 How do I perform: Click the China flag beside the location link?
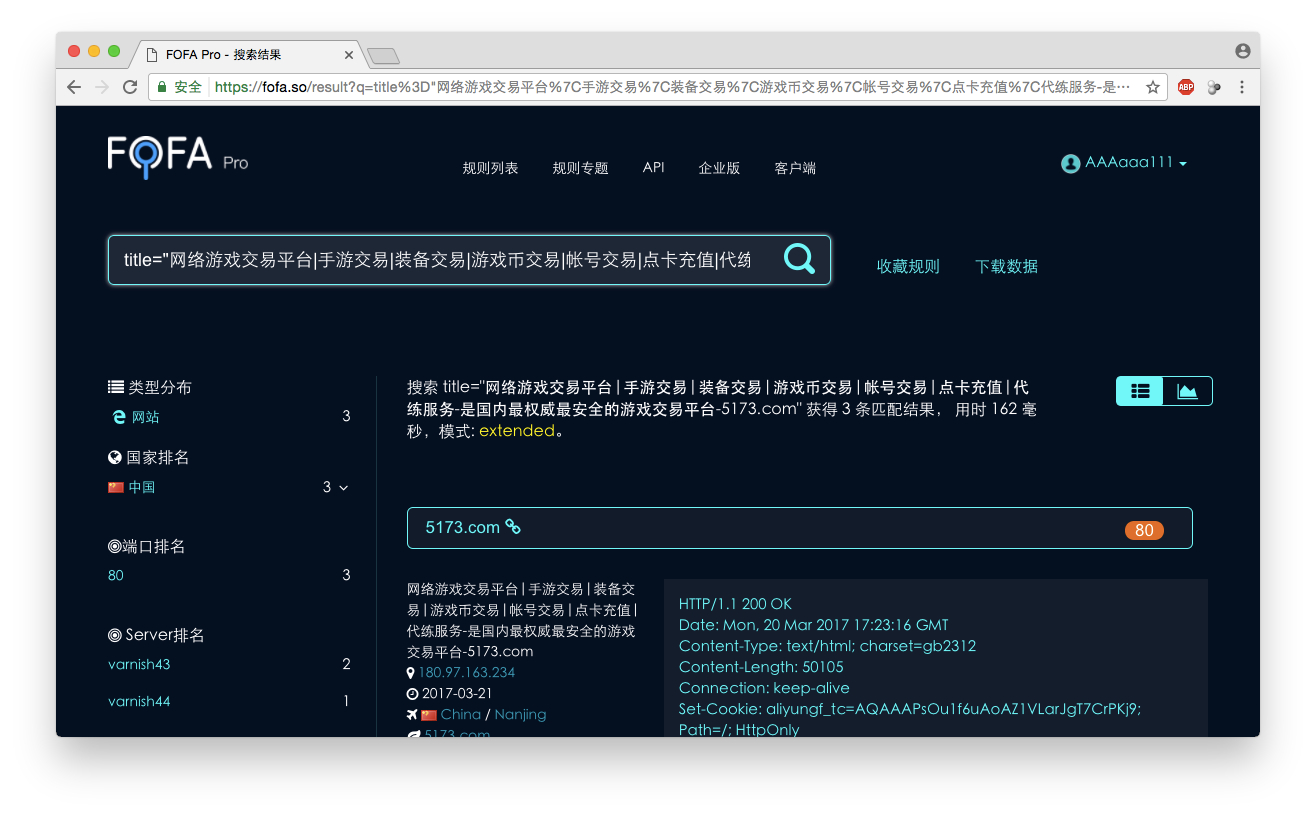tap(429, 715)
